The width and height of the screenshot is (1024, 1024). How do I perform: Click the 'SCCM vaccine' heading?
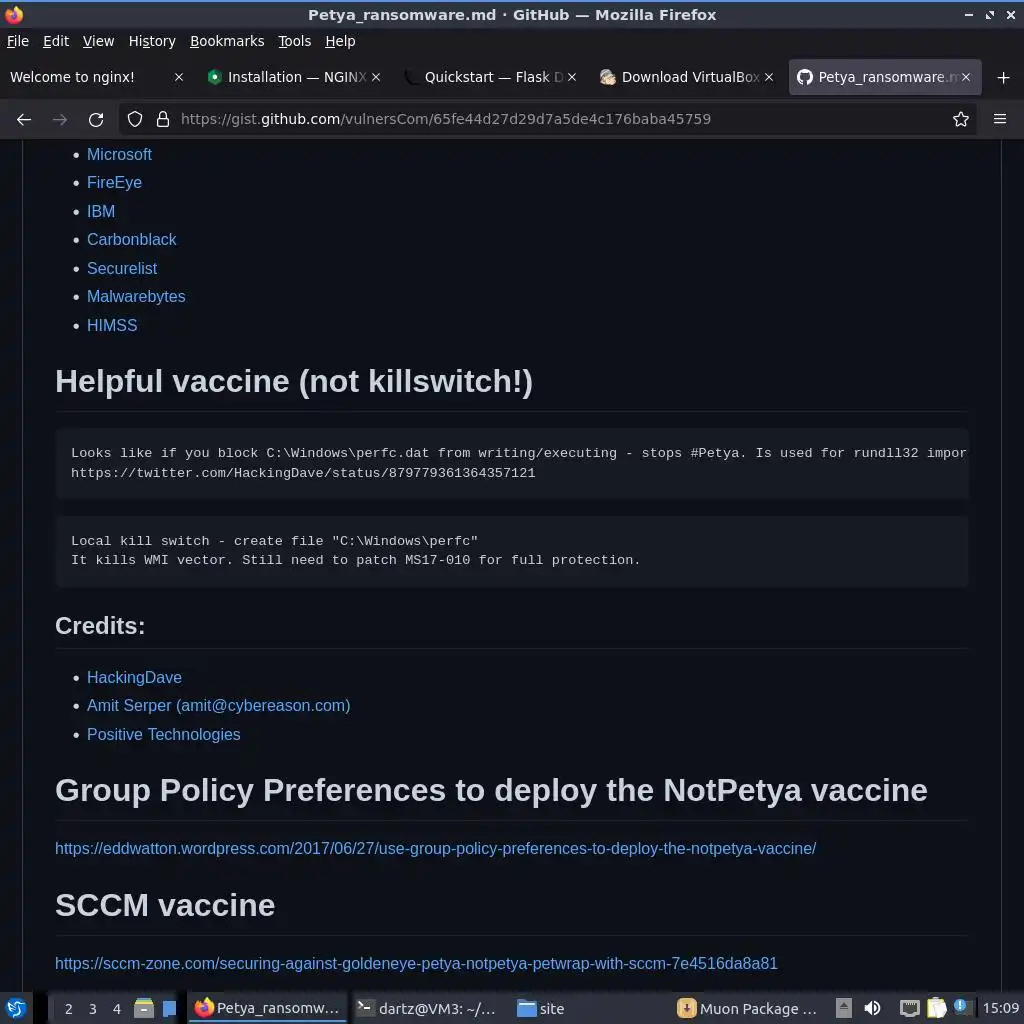(x=165, y=904)
